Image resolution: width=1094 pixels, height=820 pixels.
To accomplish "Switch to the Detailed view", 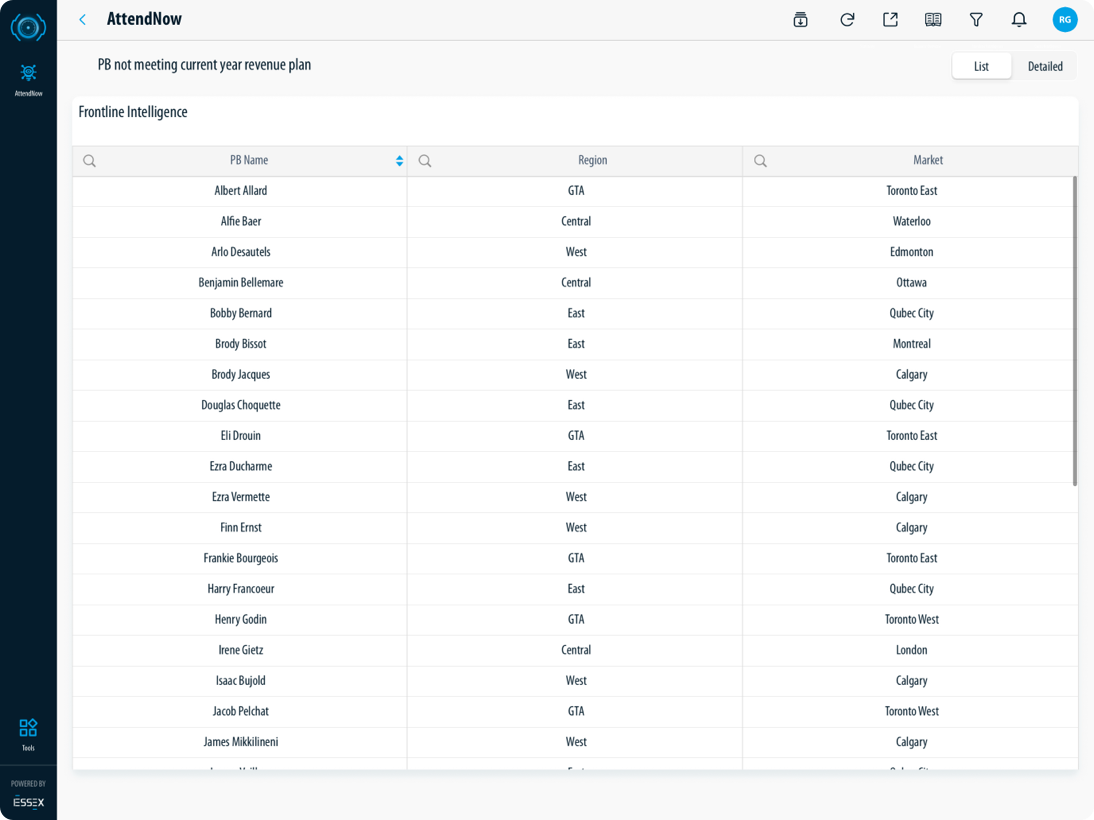I will (1045, 66).
